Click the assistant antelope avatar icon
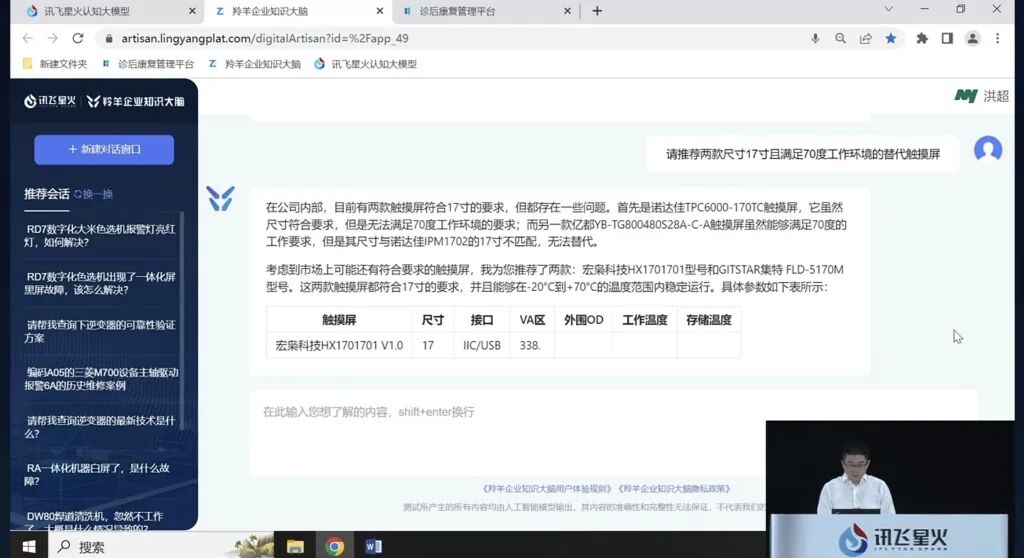 [221, 199]
